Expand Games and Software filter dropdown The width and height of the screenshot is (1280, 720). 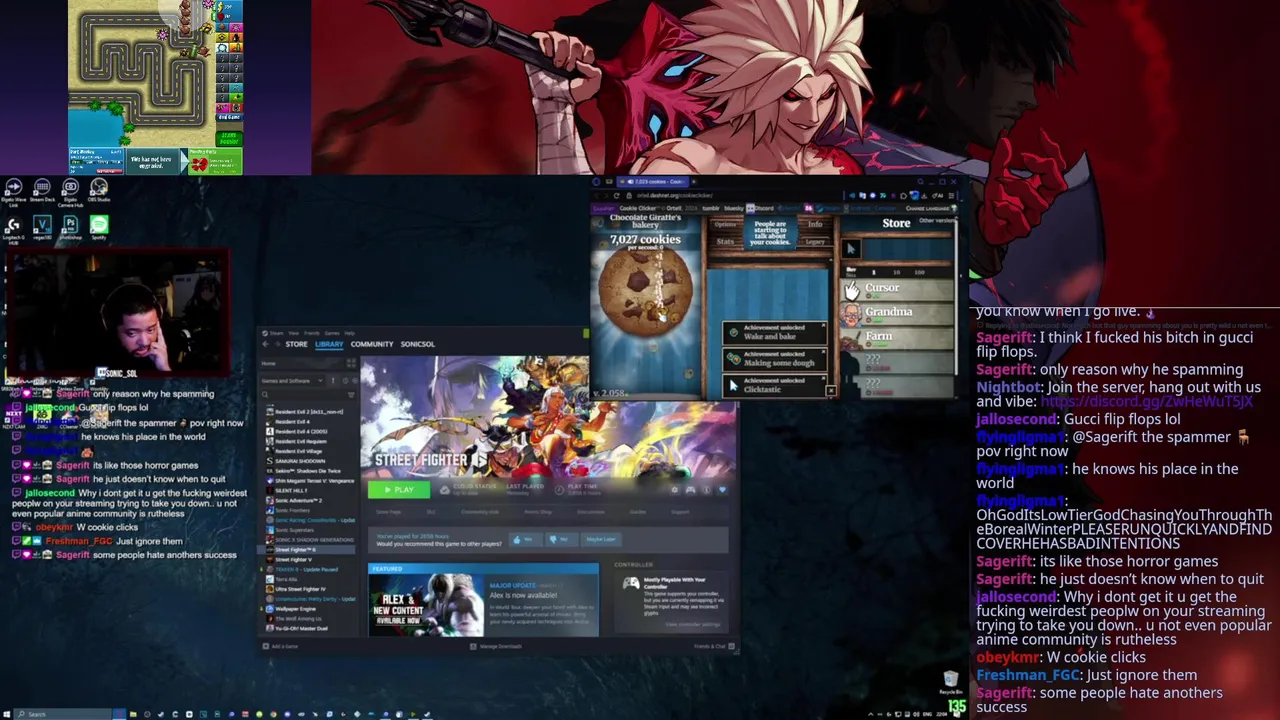(291, 381)
